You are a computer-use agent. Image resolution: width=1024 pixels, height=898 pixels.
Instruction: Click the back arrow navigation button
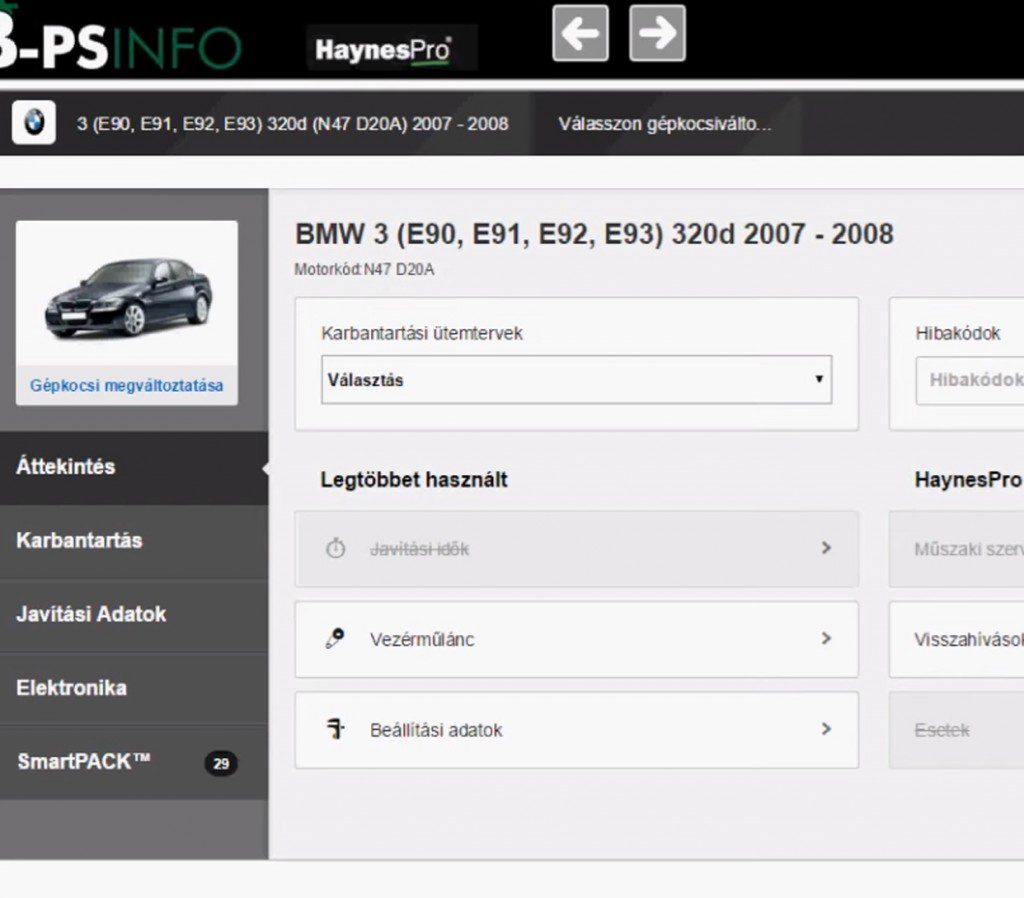point(581,33)
